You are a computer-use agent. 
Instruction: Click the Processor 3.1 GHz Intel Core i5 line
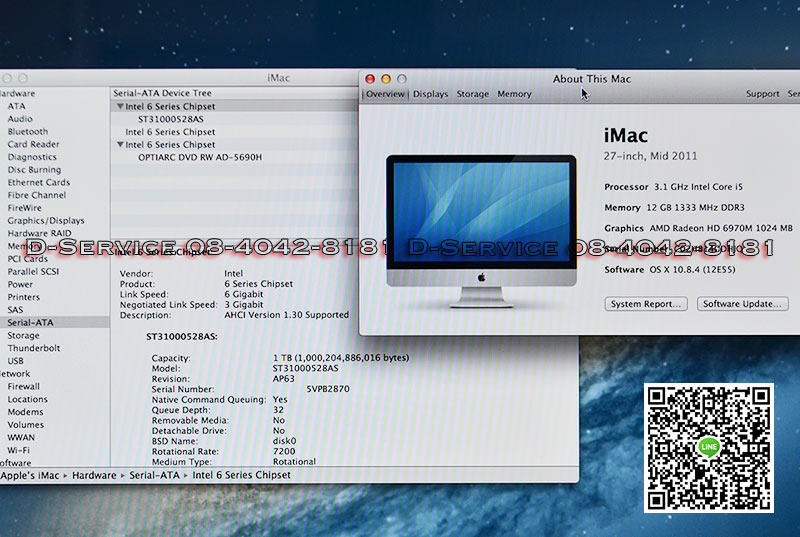coord(673,187)
